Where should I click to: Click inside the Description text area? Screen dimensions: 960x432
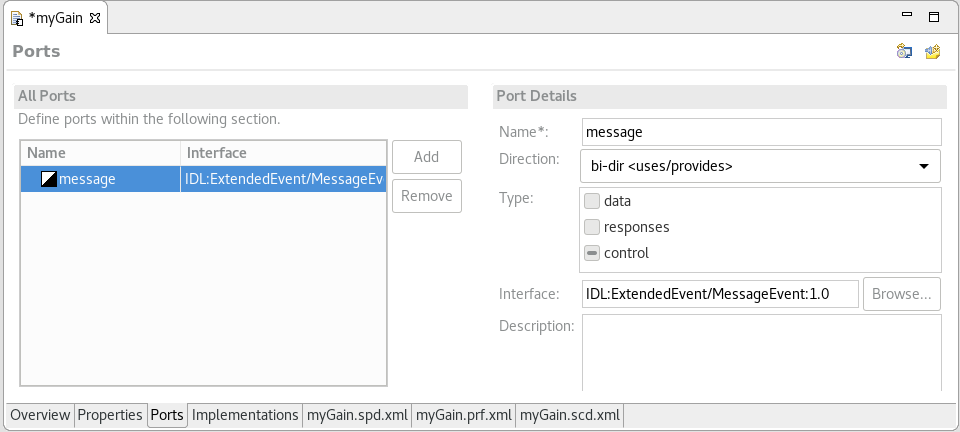click(761, 352)
